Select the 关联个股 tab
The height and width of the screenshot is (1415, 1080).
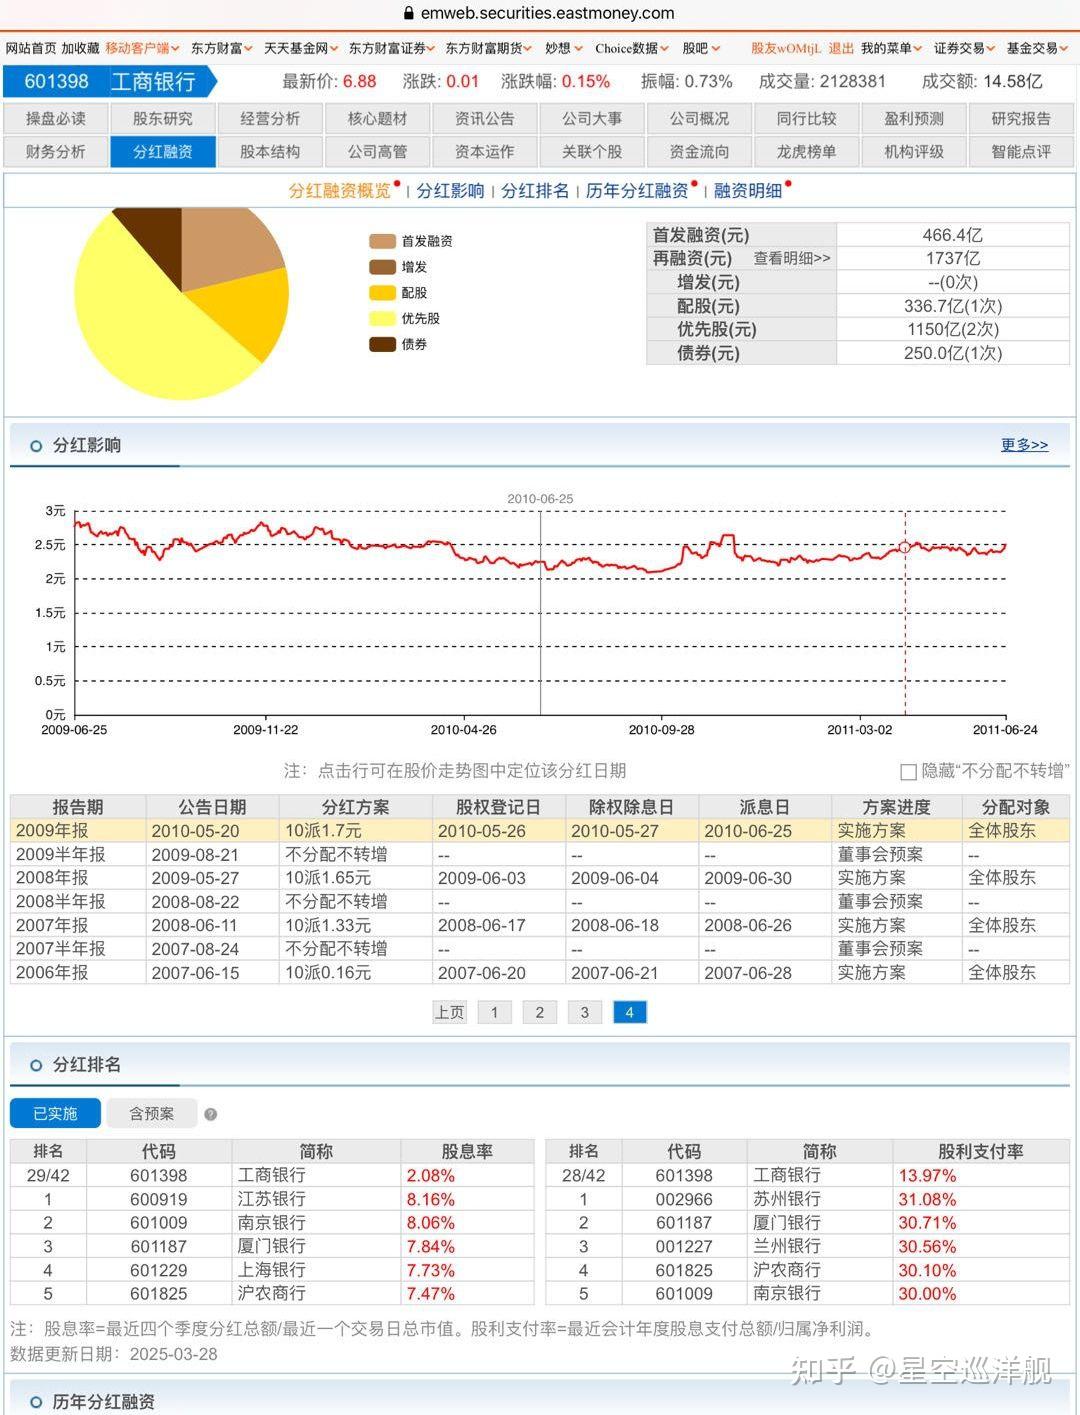pos(592,152)
